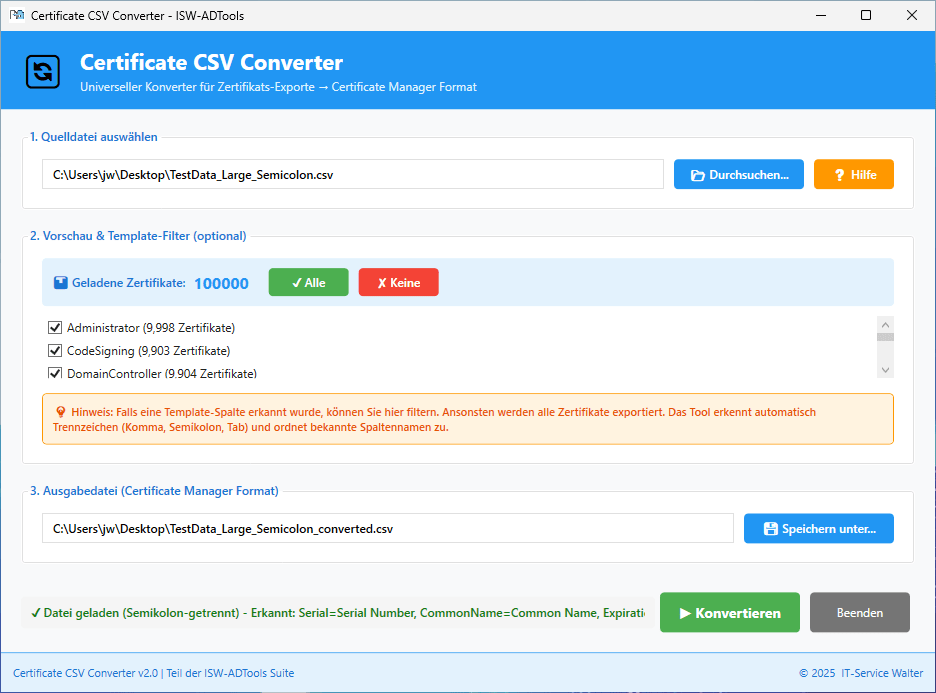Open the Hilfe help button

coord(853,174)
